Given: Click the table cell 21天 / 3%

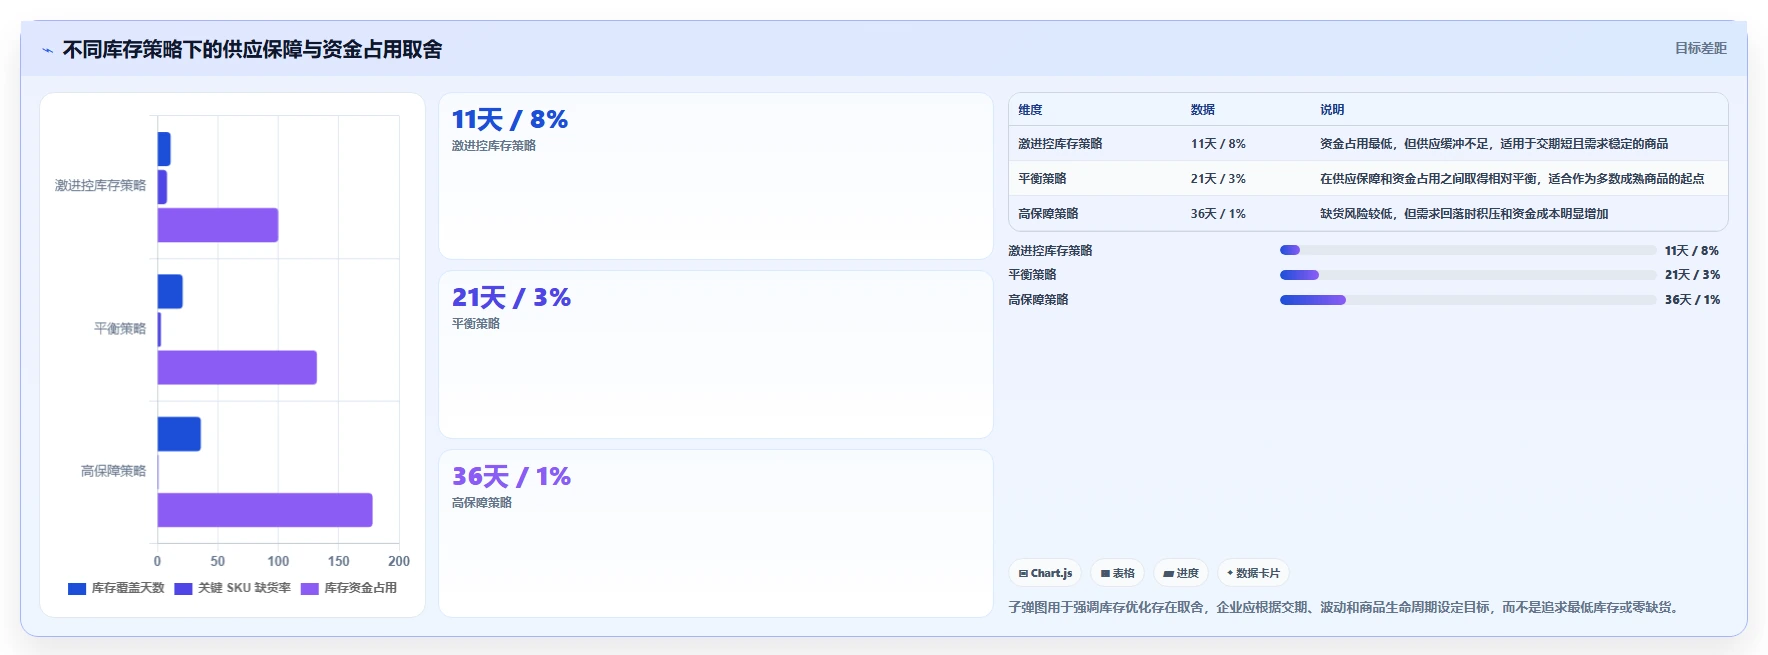Looking at the screenshot, I should coord(1218,179).
